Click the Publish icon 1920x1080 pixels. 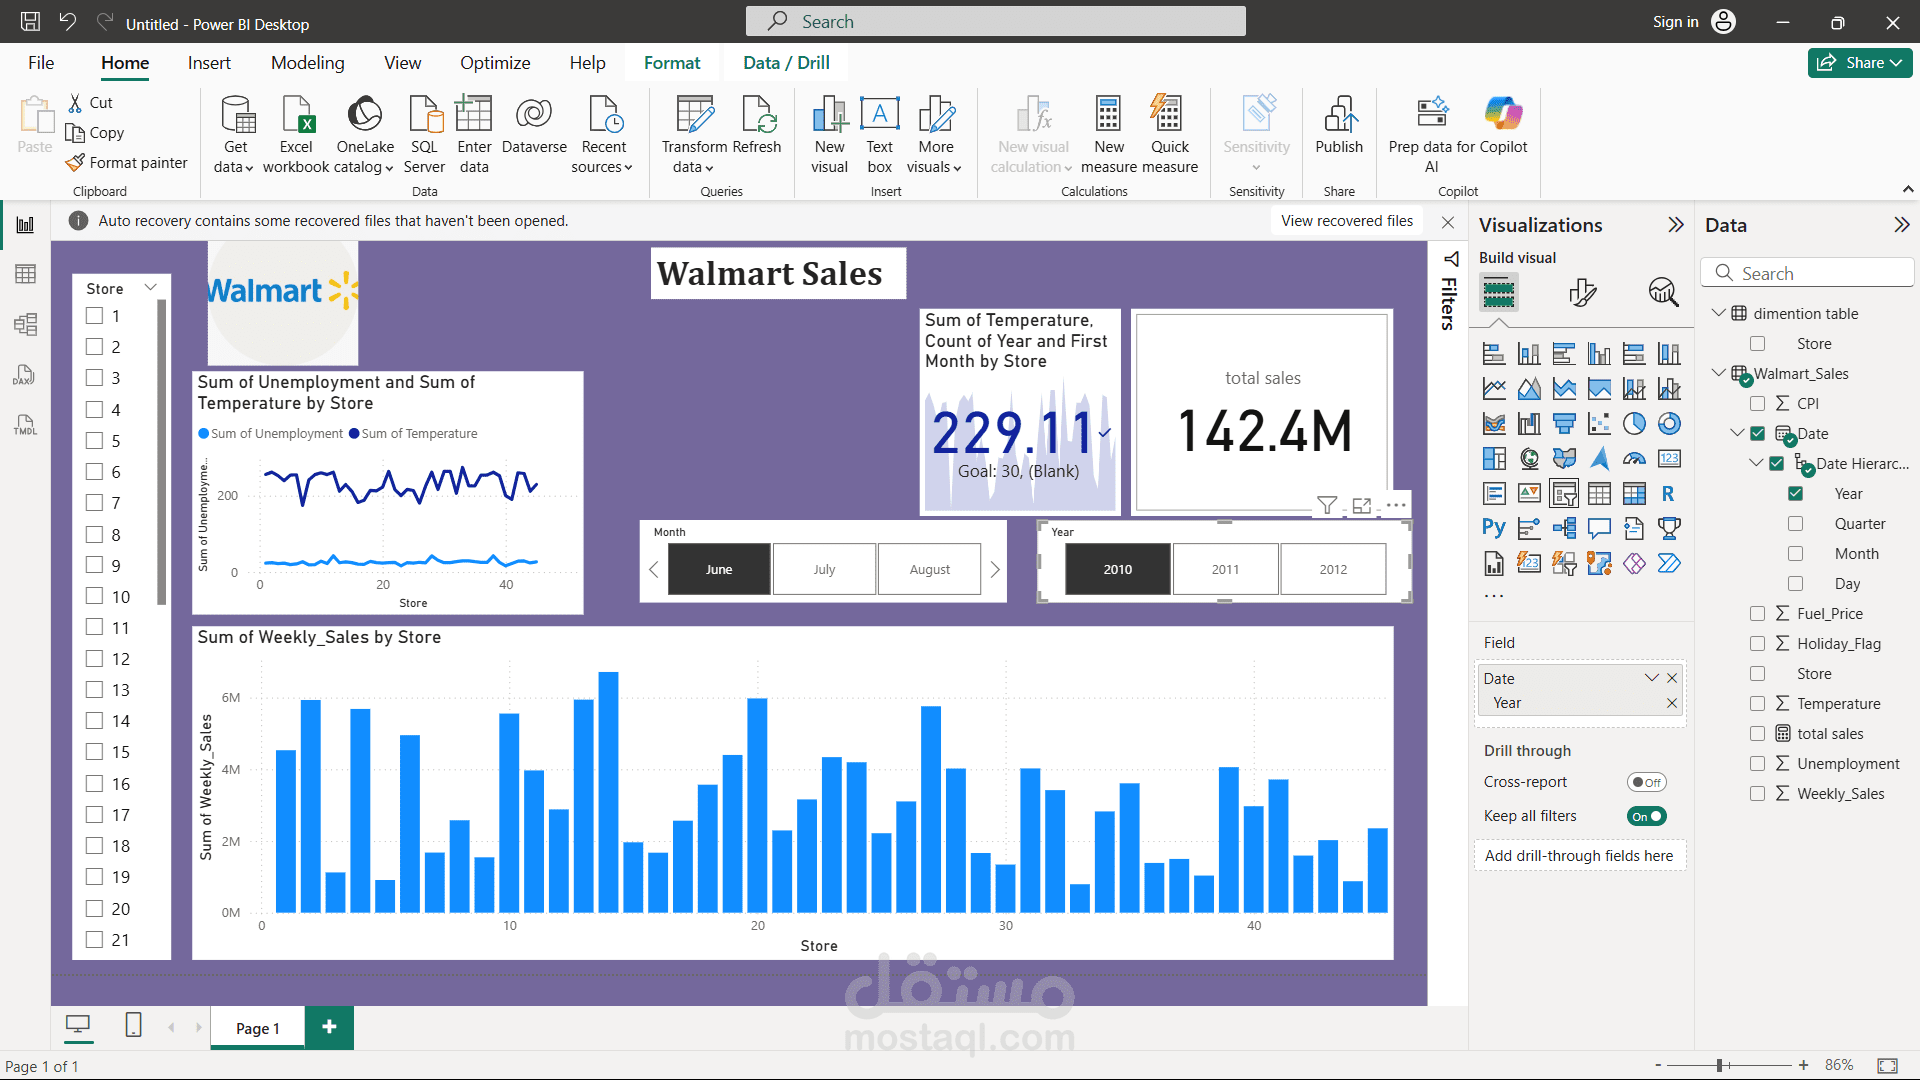(x=1339, y=125)
